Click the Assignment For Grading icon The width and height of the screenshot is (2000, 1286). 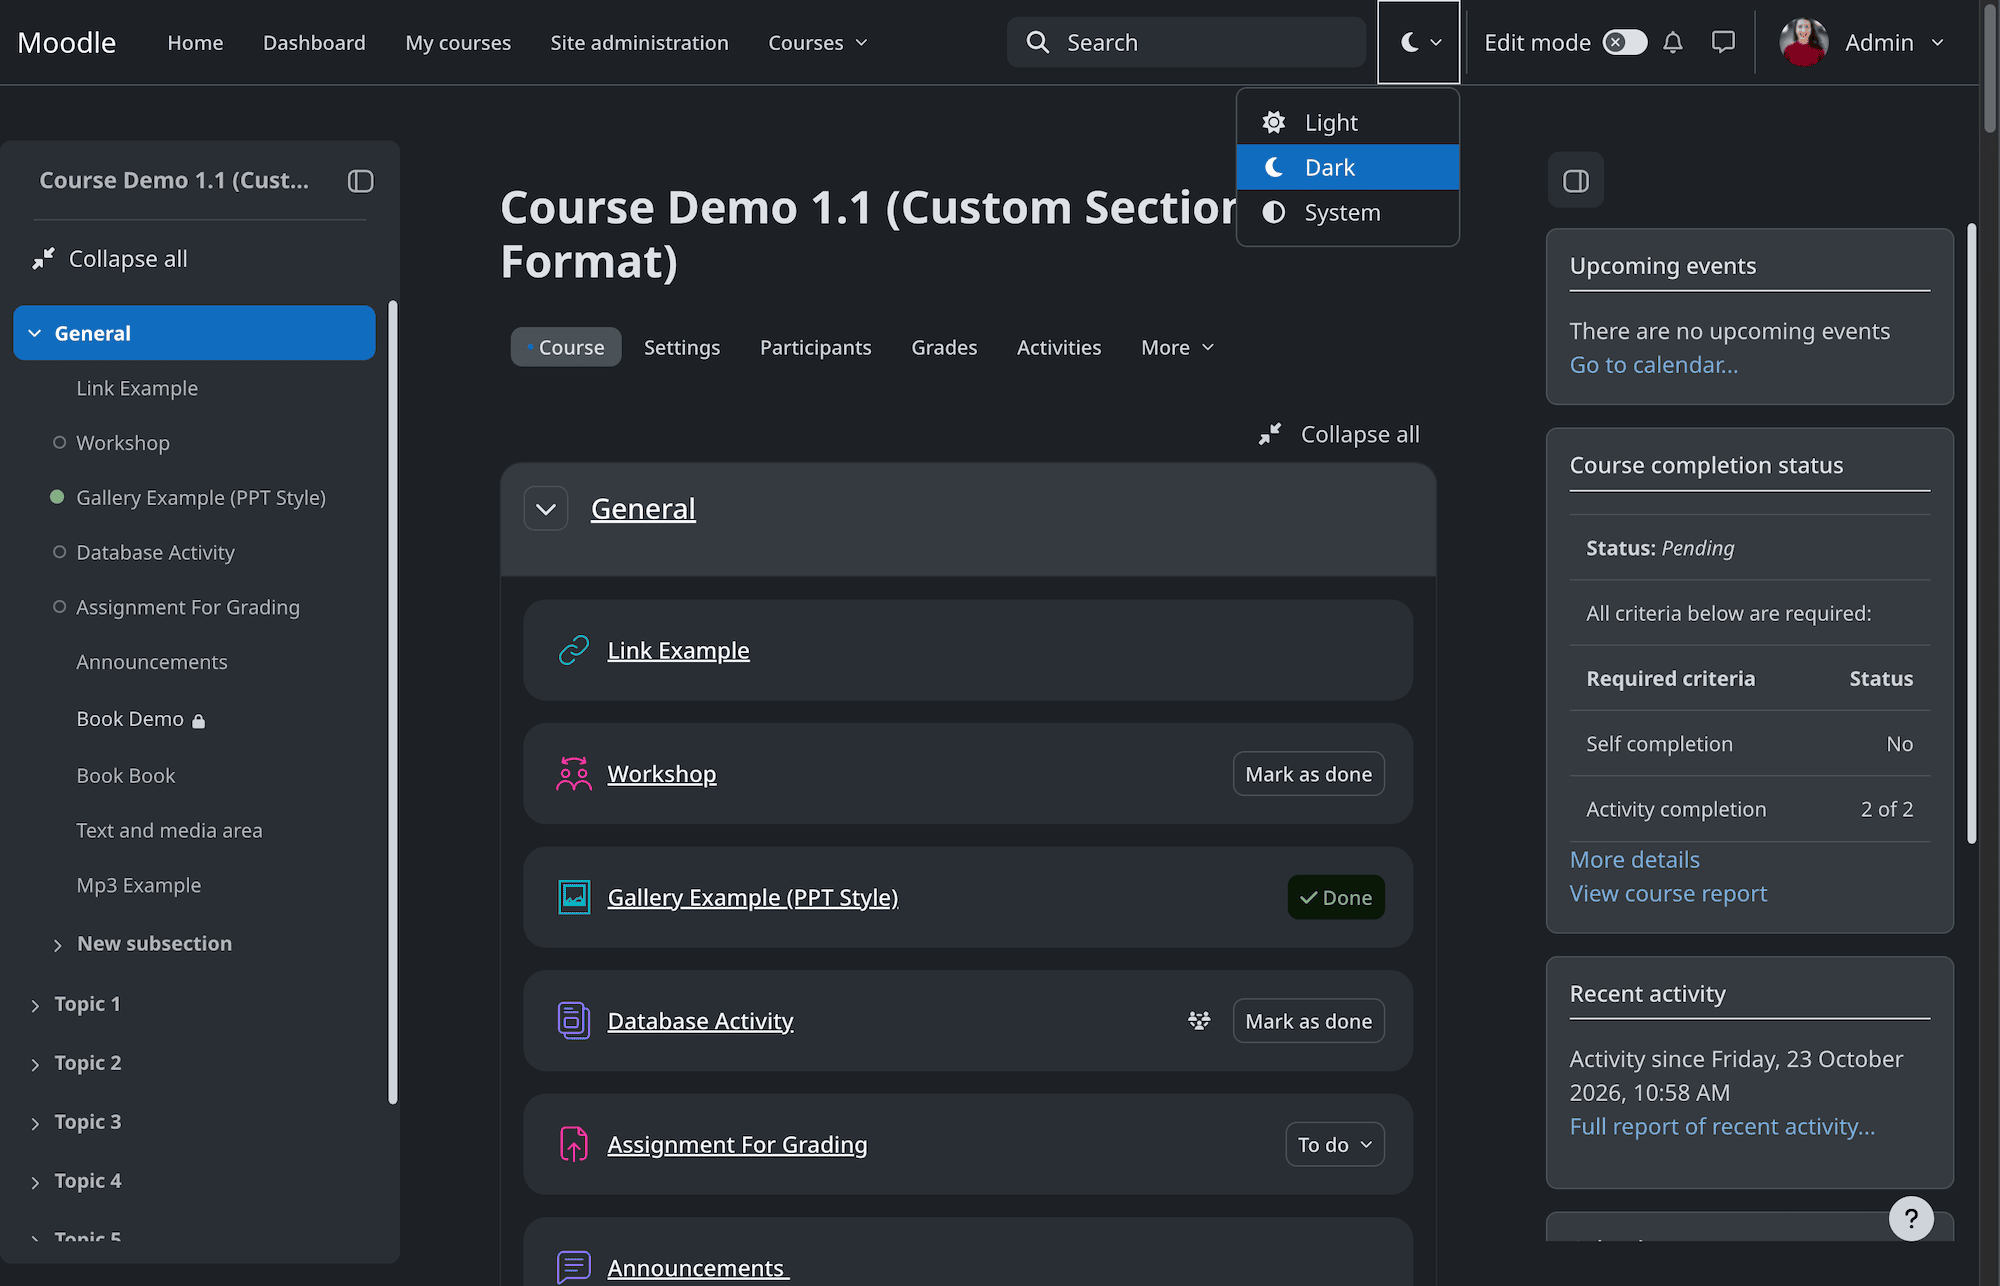coord(574,1144)
